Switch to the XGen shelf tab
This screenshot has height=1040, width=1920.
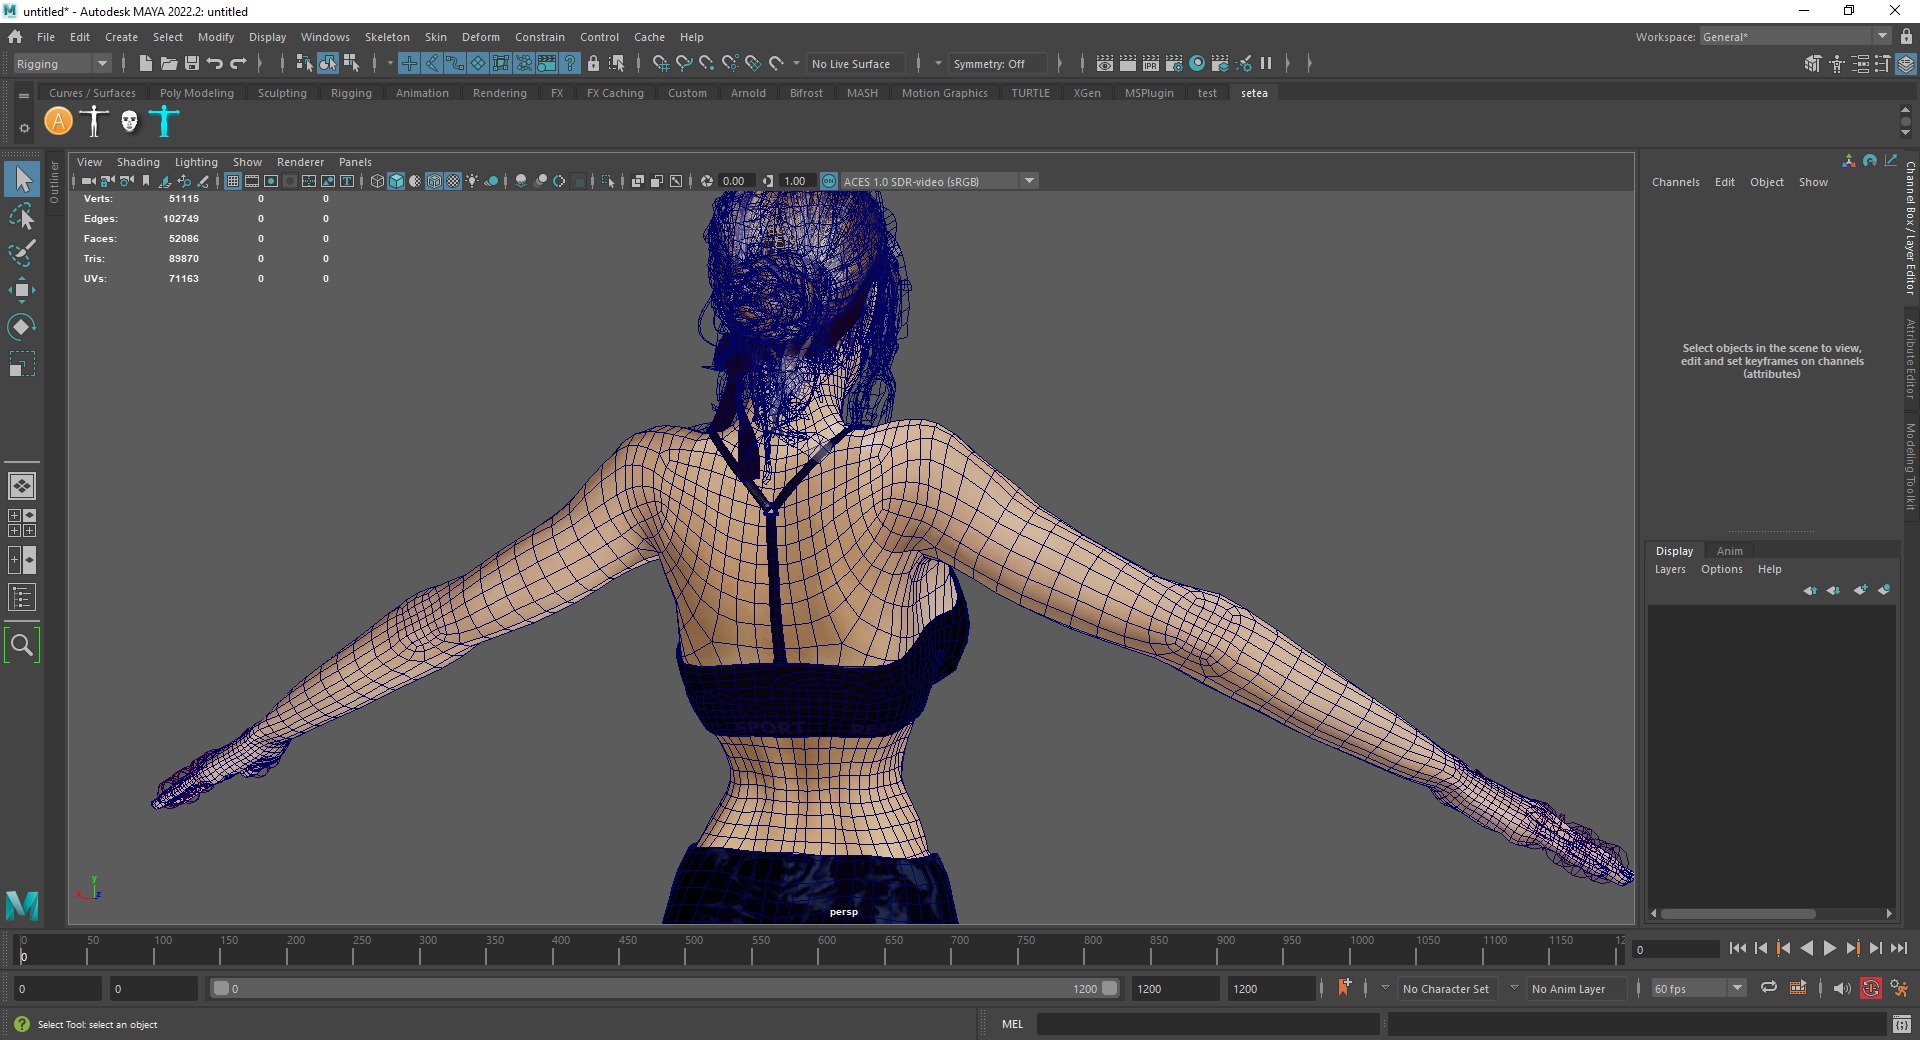[x=1087, y=93]
